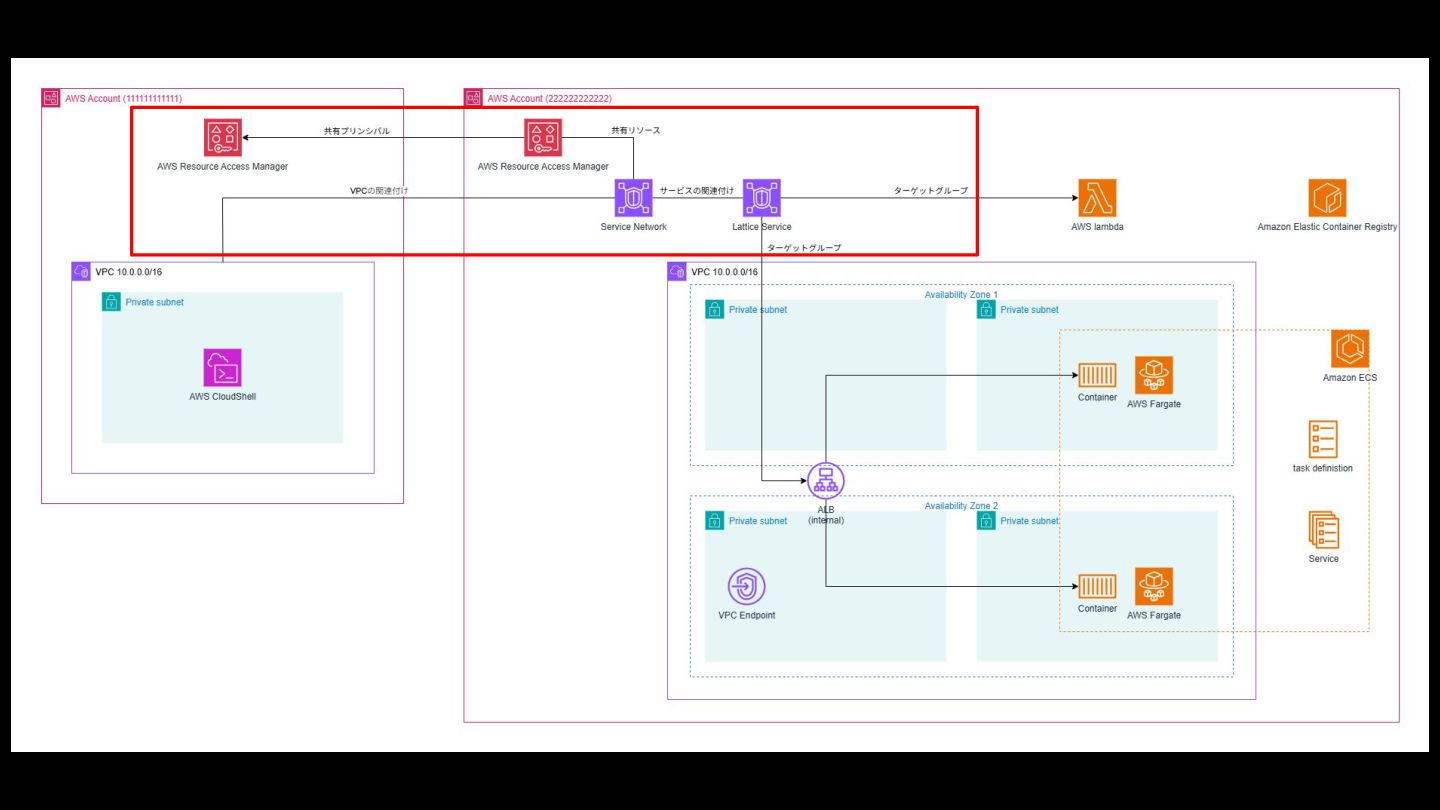Image resolution: width=1440 pixels, height=810 pixels.
Task: Click the VPC Endpoint icon
Action: [746, 586]
